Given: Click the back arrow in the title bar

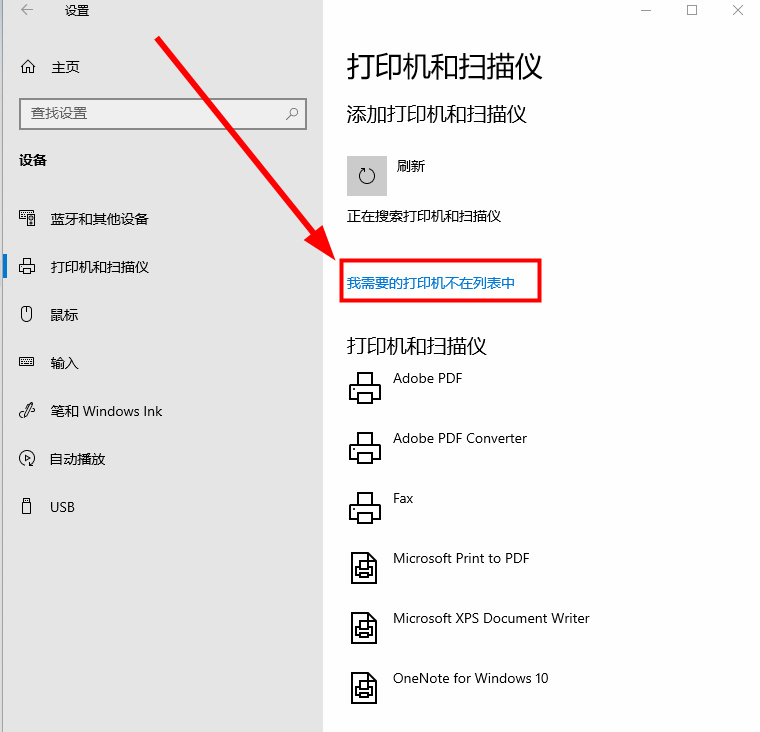Looking at the screenshot, I should pyautogui.click(x=27, y=11).
